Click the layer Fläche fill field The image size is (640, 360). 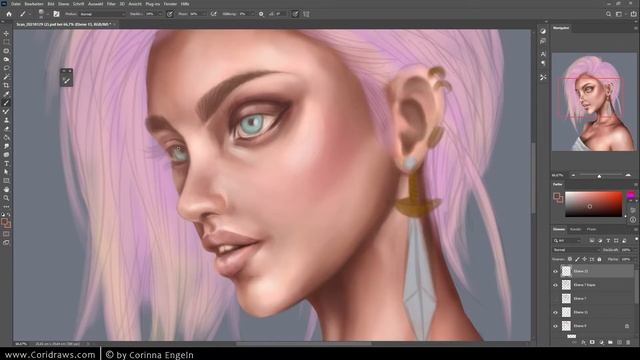(627, 259)
